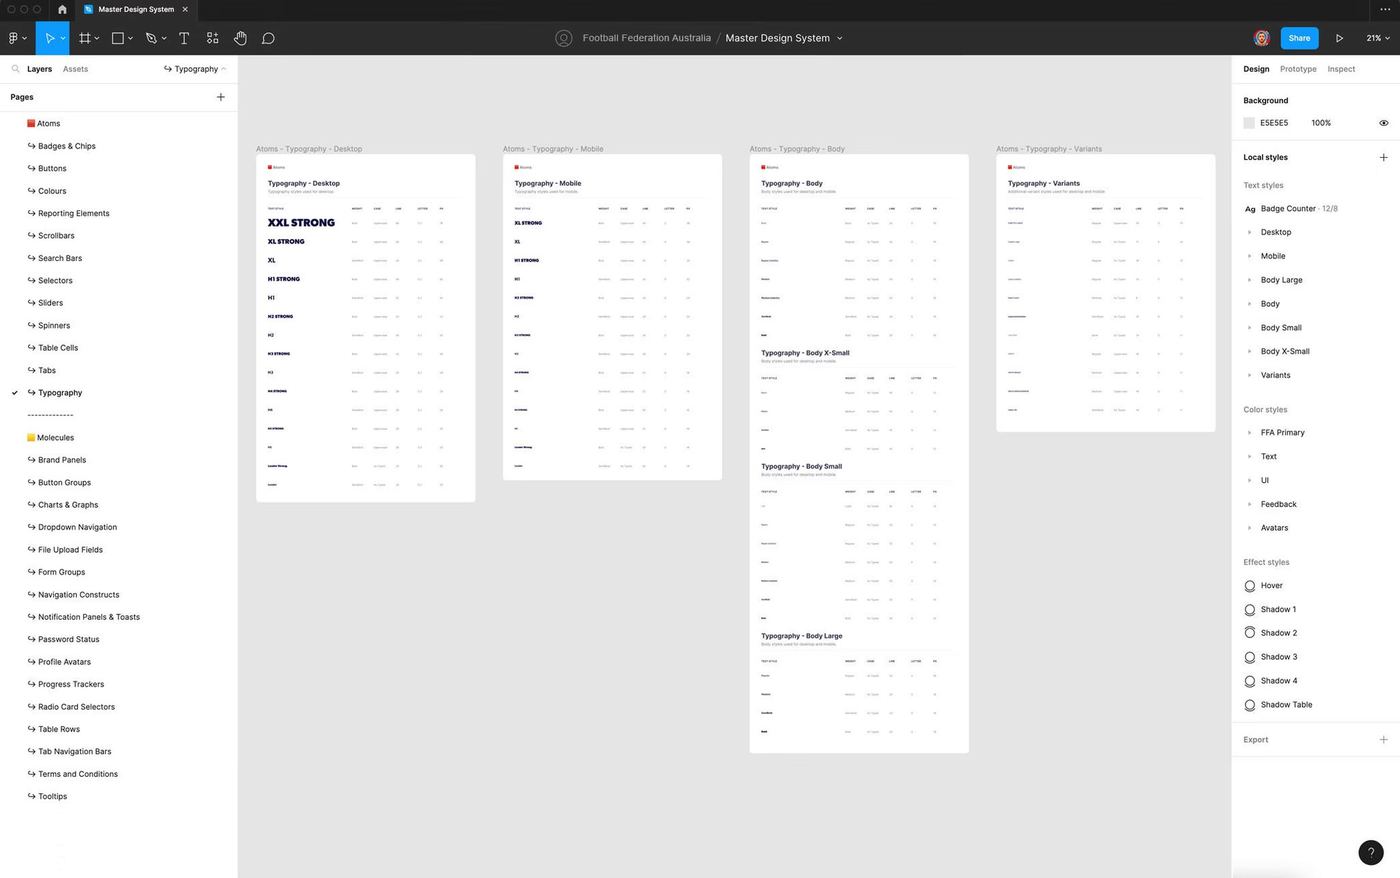The image size is (1400, 878).
Task: Open Pen tool options dropdown arrow
Action: pos(164,38)
